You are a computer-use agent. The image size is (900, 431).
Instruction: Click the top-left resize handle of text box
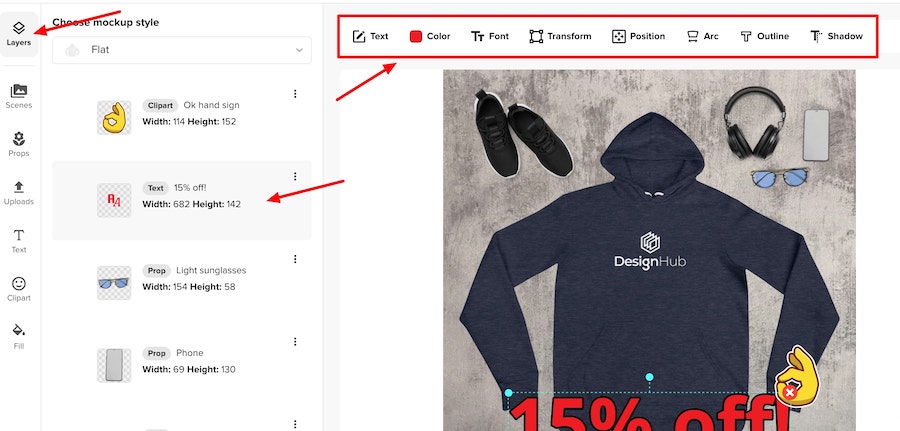click(x=508, y=393)
